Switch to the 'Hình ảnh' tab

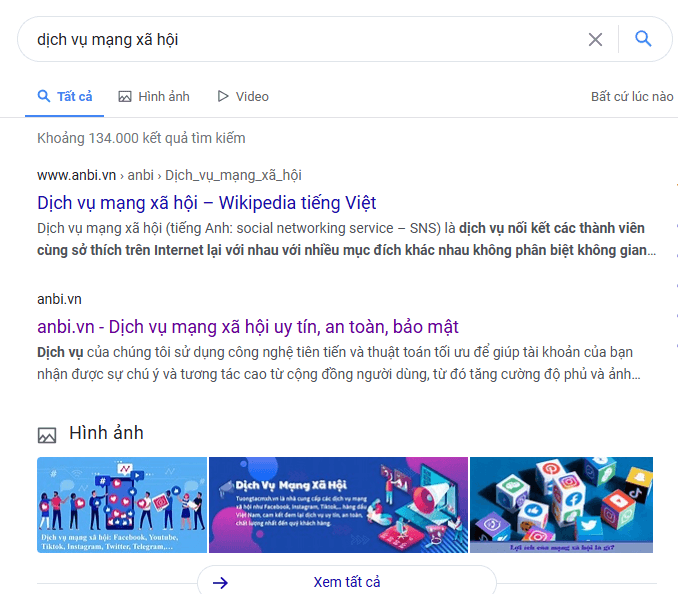154,96
